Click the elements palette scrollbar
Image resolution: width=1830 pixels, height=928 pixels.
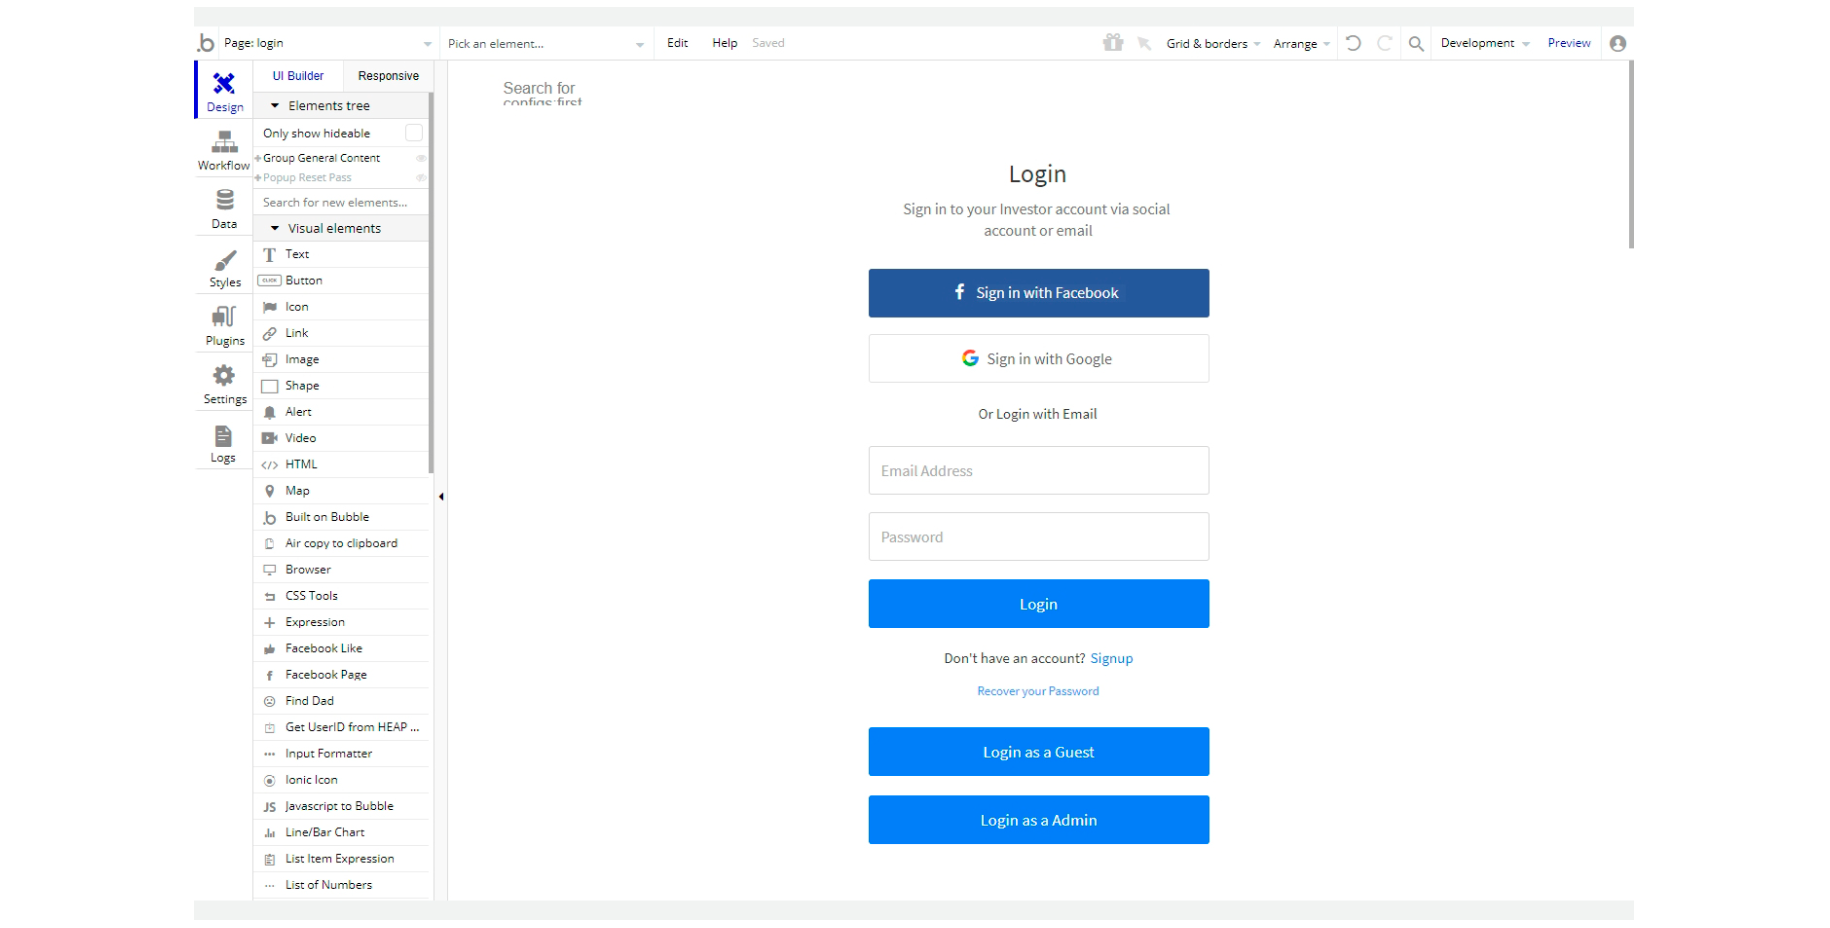coord(431,283)
